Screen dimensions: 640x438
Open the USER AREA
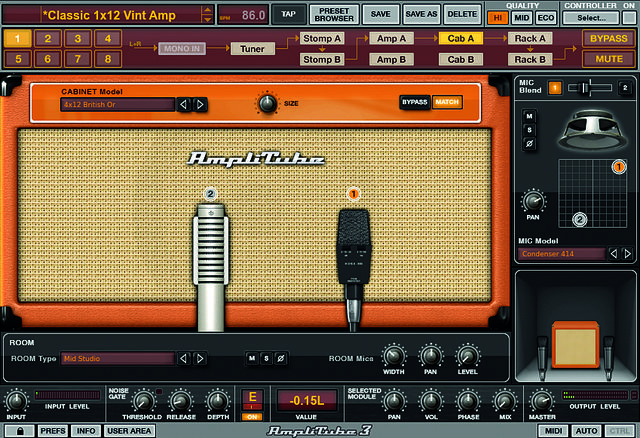129,431
